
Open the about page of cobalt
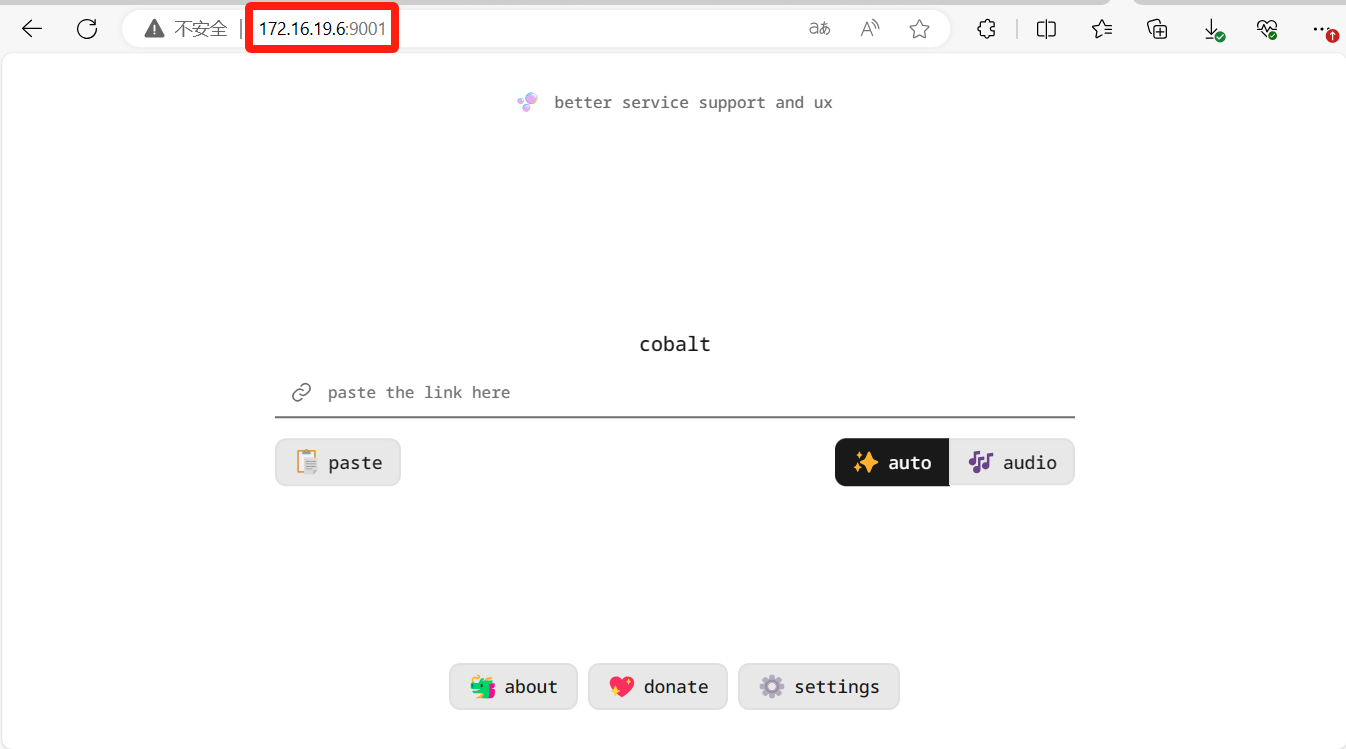click(x=513, y=687)
